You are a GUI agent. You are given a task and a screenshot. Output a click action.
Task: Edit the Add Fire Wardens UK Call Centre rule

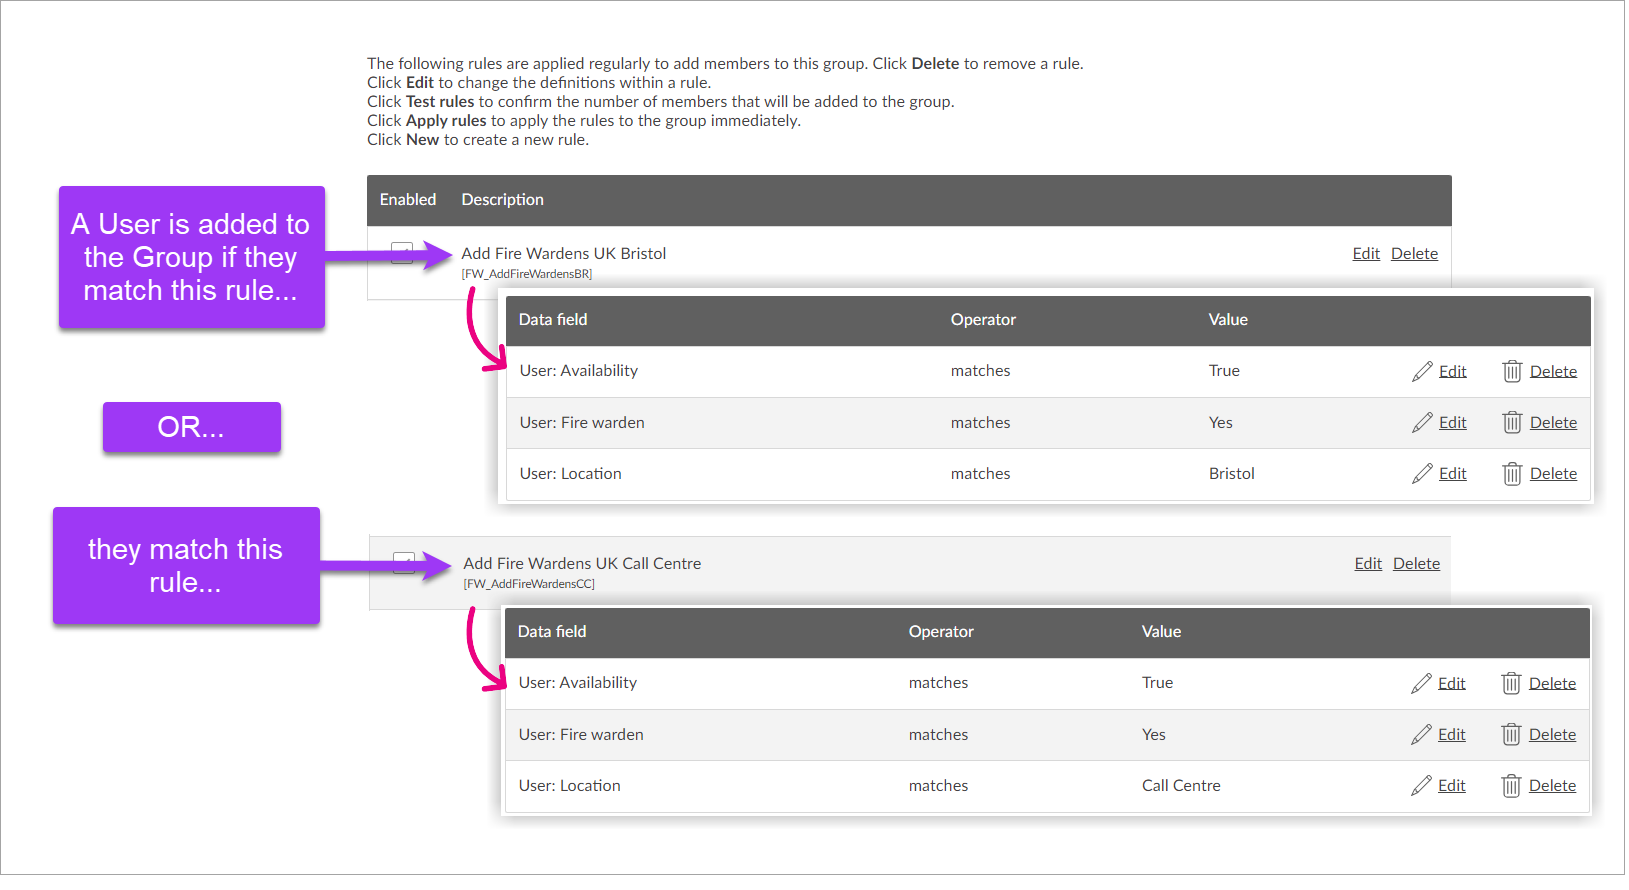coord(1367,564)
